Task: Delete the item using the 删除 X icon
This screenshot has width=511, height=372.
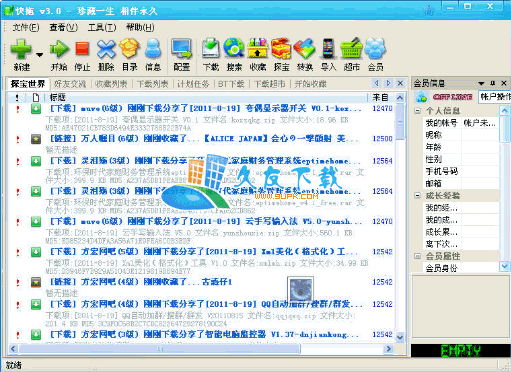Action: [x=106, y=49]
